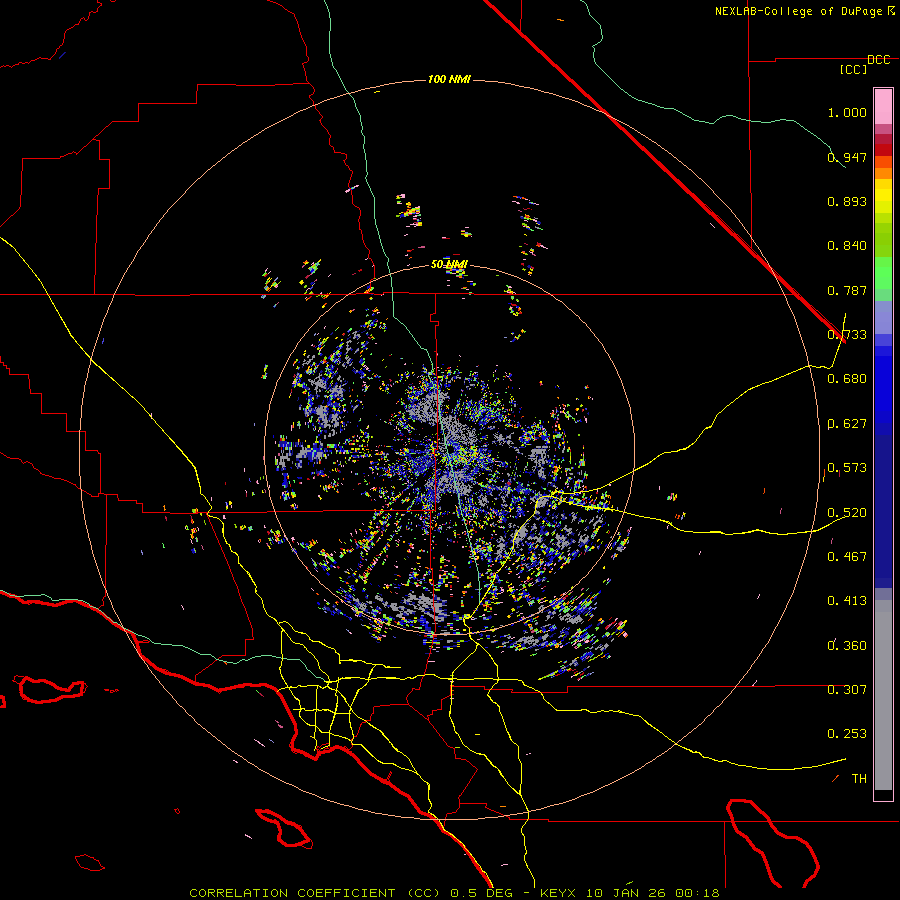The width and height of the screenshot is (900, 900).
Task: Click the 0.307 legend value
Action: click(x=847, y=689)
